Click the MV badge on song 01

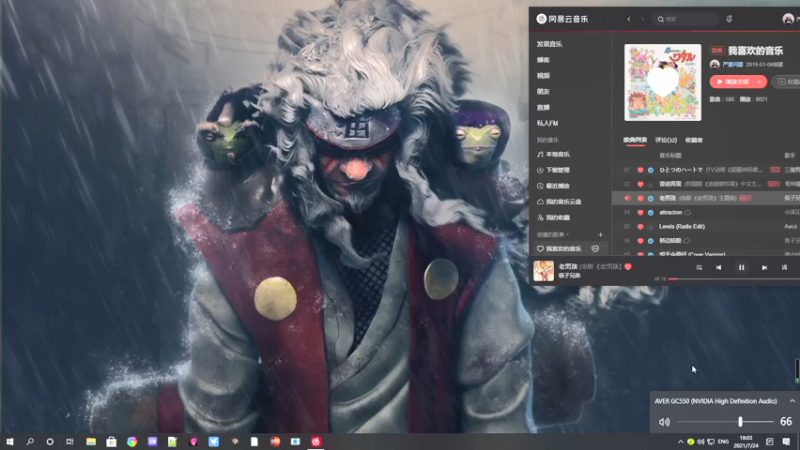tap(774, 170)
